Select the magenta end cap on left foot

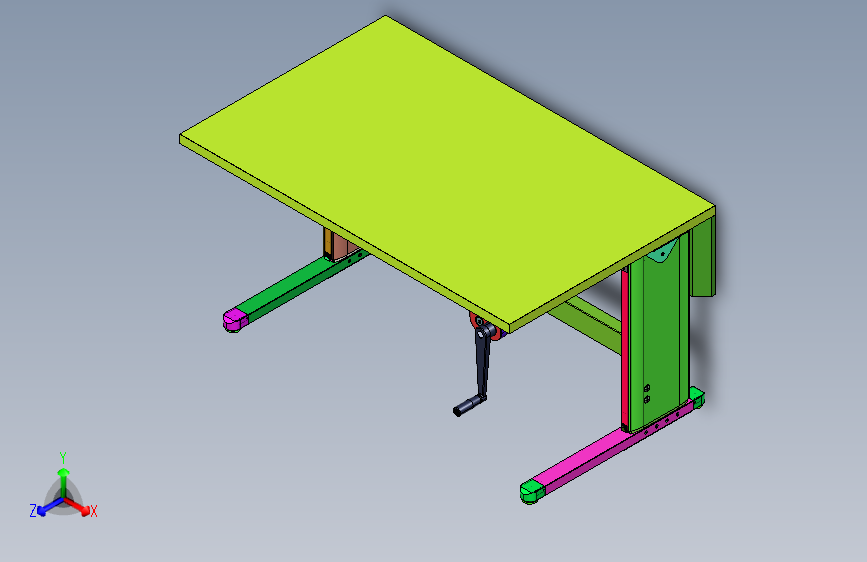235,320
